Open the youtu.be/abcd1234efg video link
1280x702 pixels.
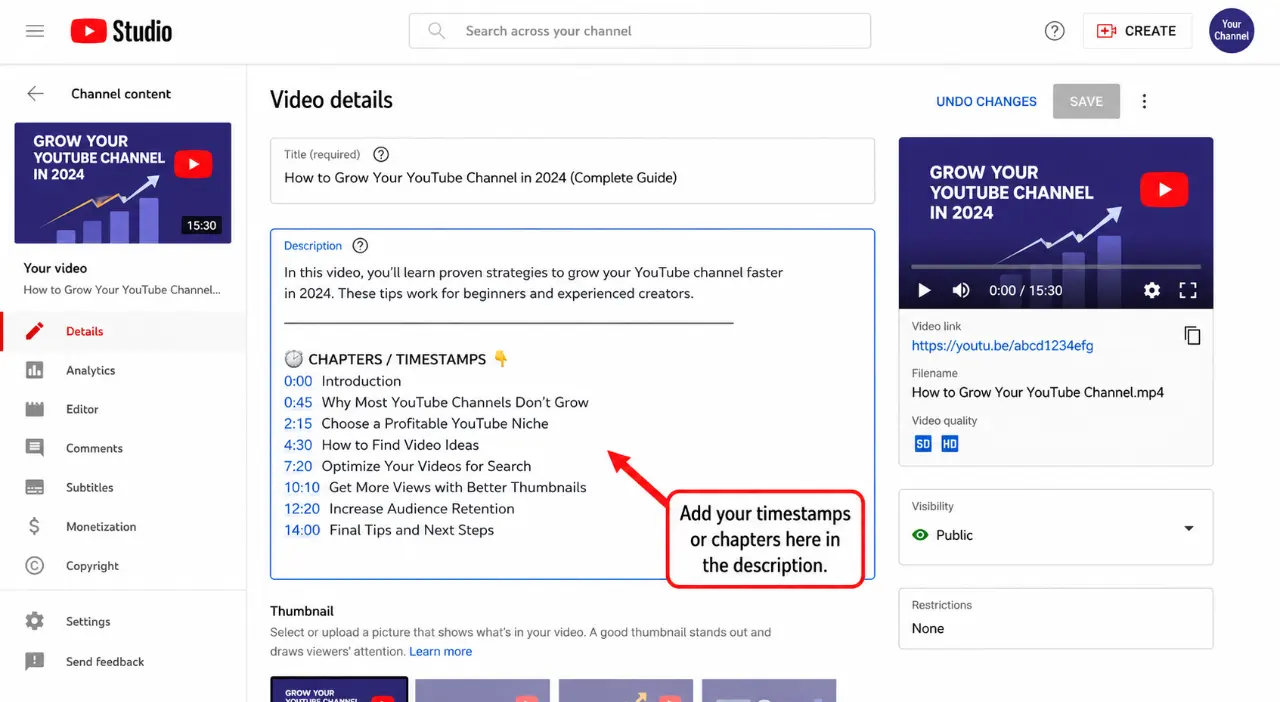(x=1002, y=345)
